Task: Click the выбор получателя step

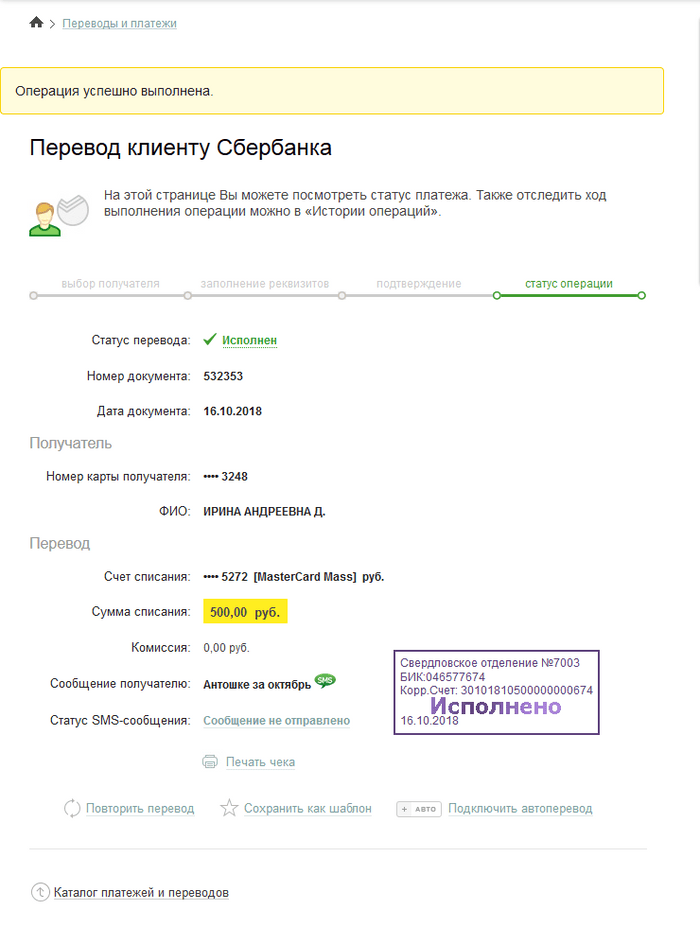Action: (110, 284)
